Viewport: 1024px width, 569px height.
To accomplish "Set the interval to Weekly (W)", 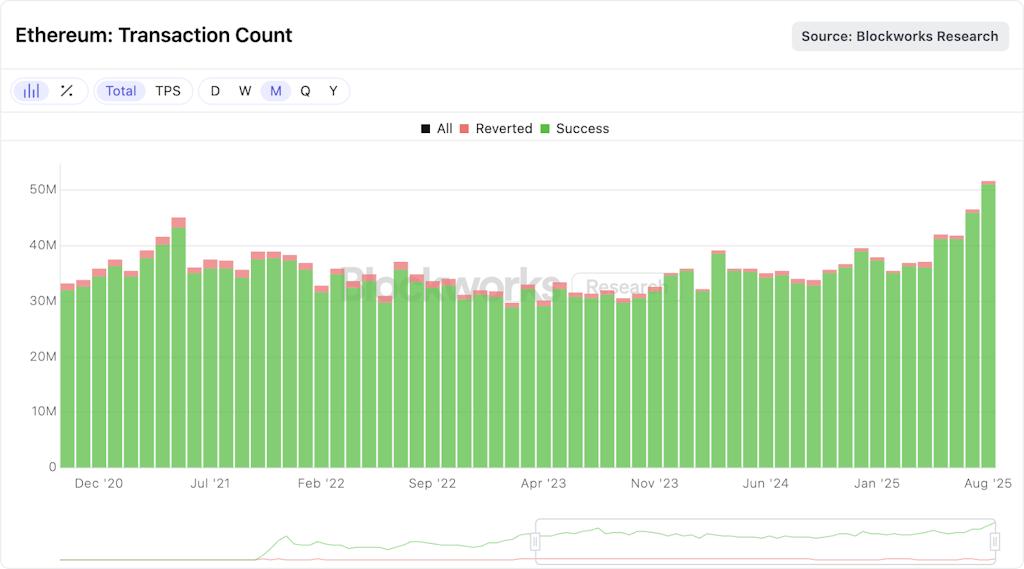I will click(x=245, y=91).
